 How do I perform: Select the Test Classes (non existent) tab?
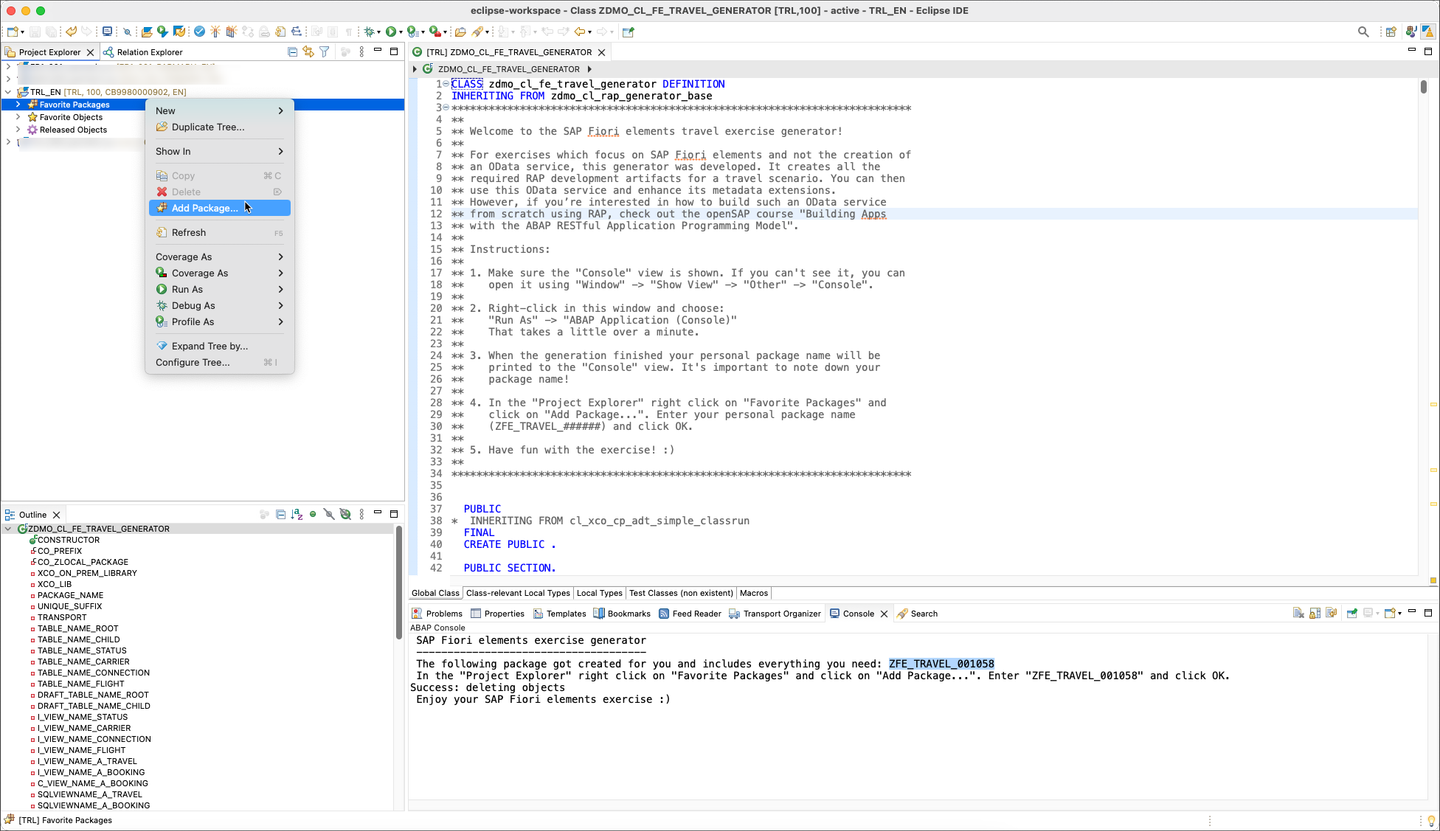pyautogui.click(x=681, y=593)
